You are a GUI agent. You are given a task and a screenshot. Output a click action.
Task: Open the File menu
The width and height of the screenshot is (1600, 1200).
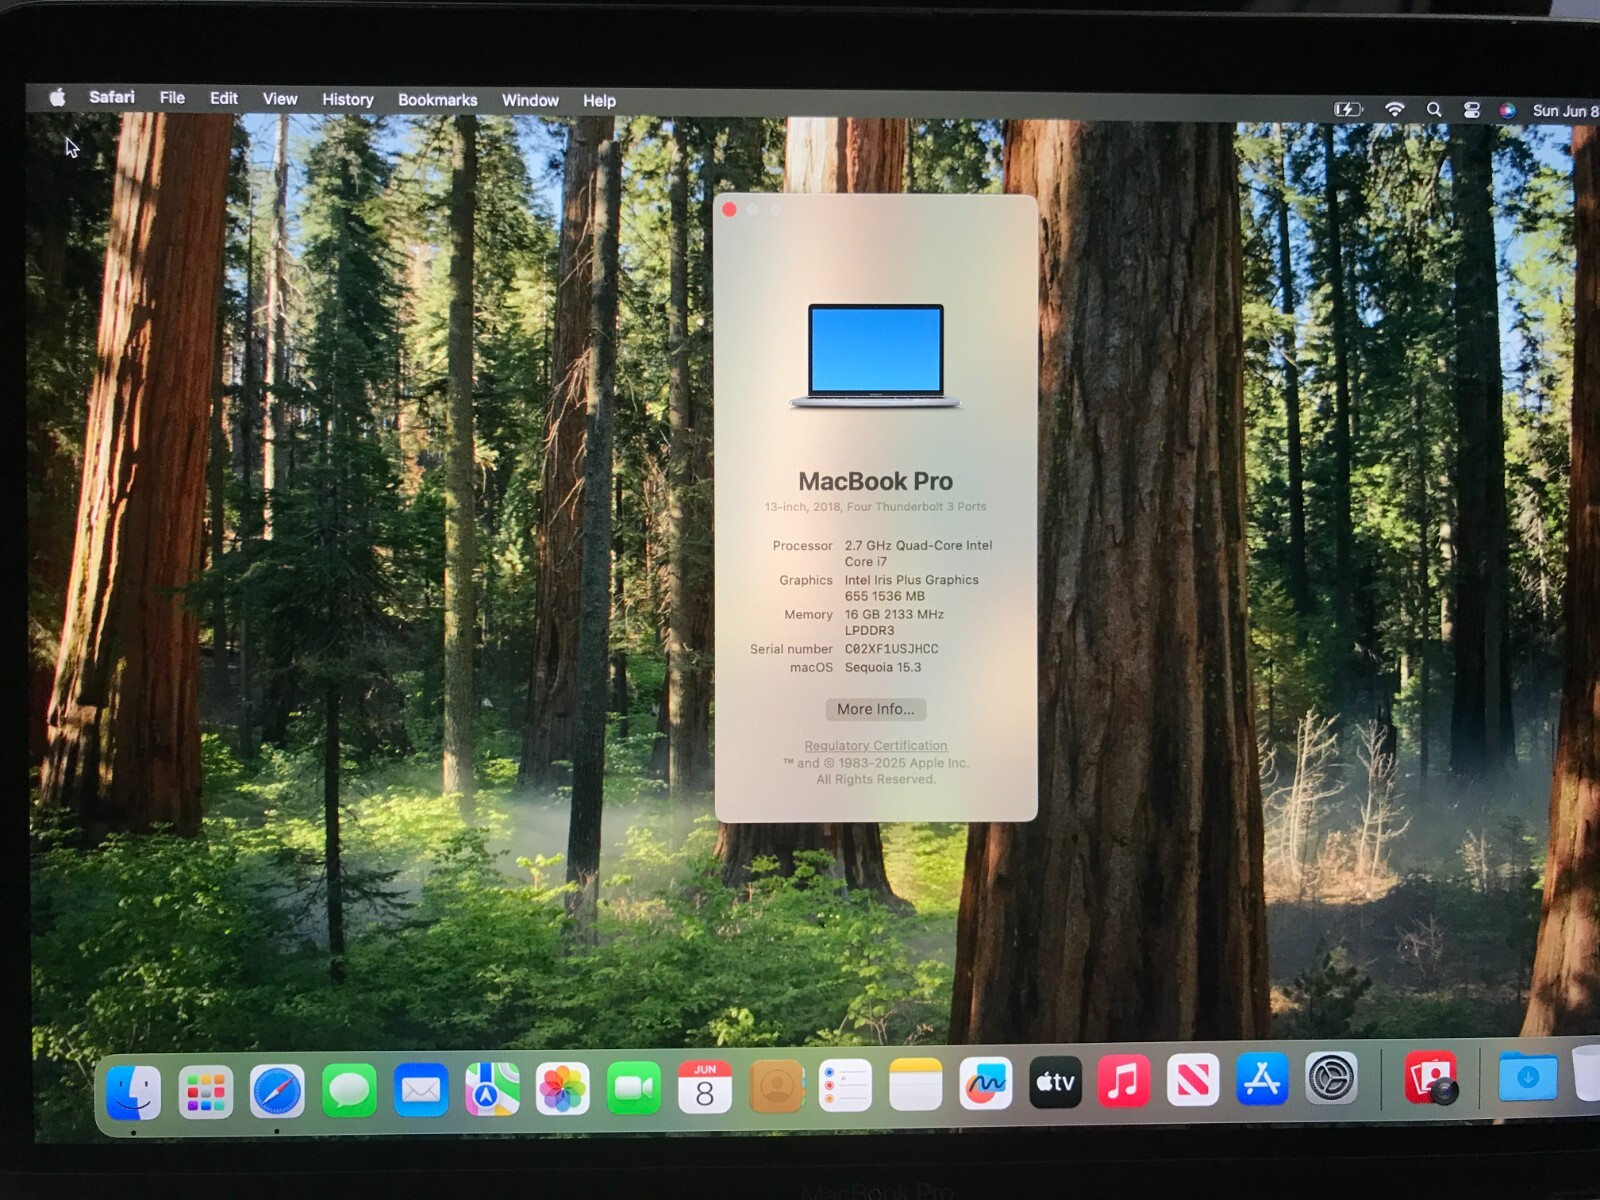(172, 98)
